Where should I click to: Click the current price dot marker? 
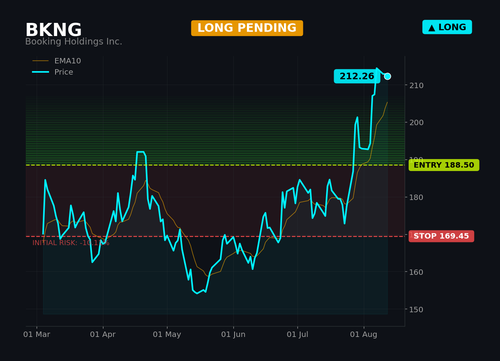pos(387,77)
